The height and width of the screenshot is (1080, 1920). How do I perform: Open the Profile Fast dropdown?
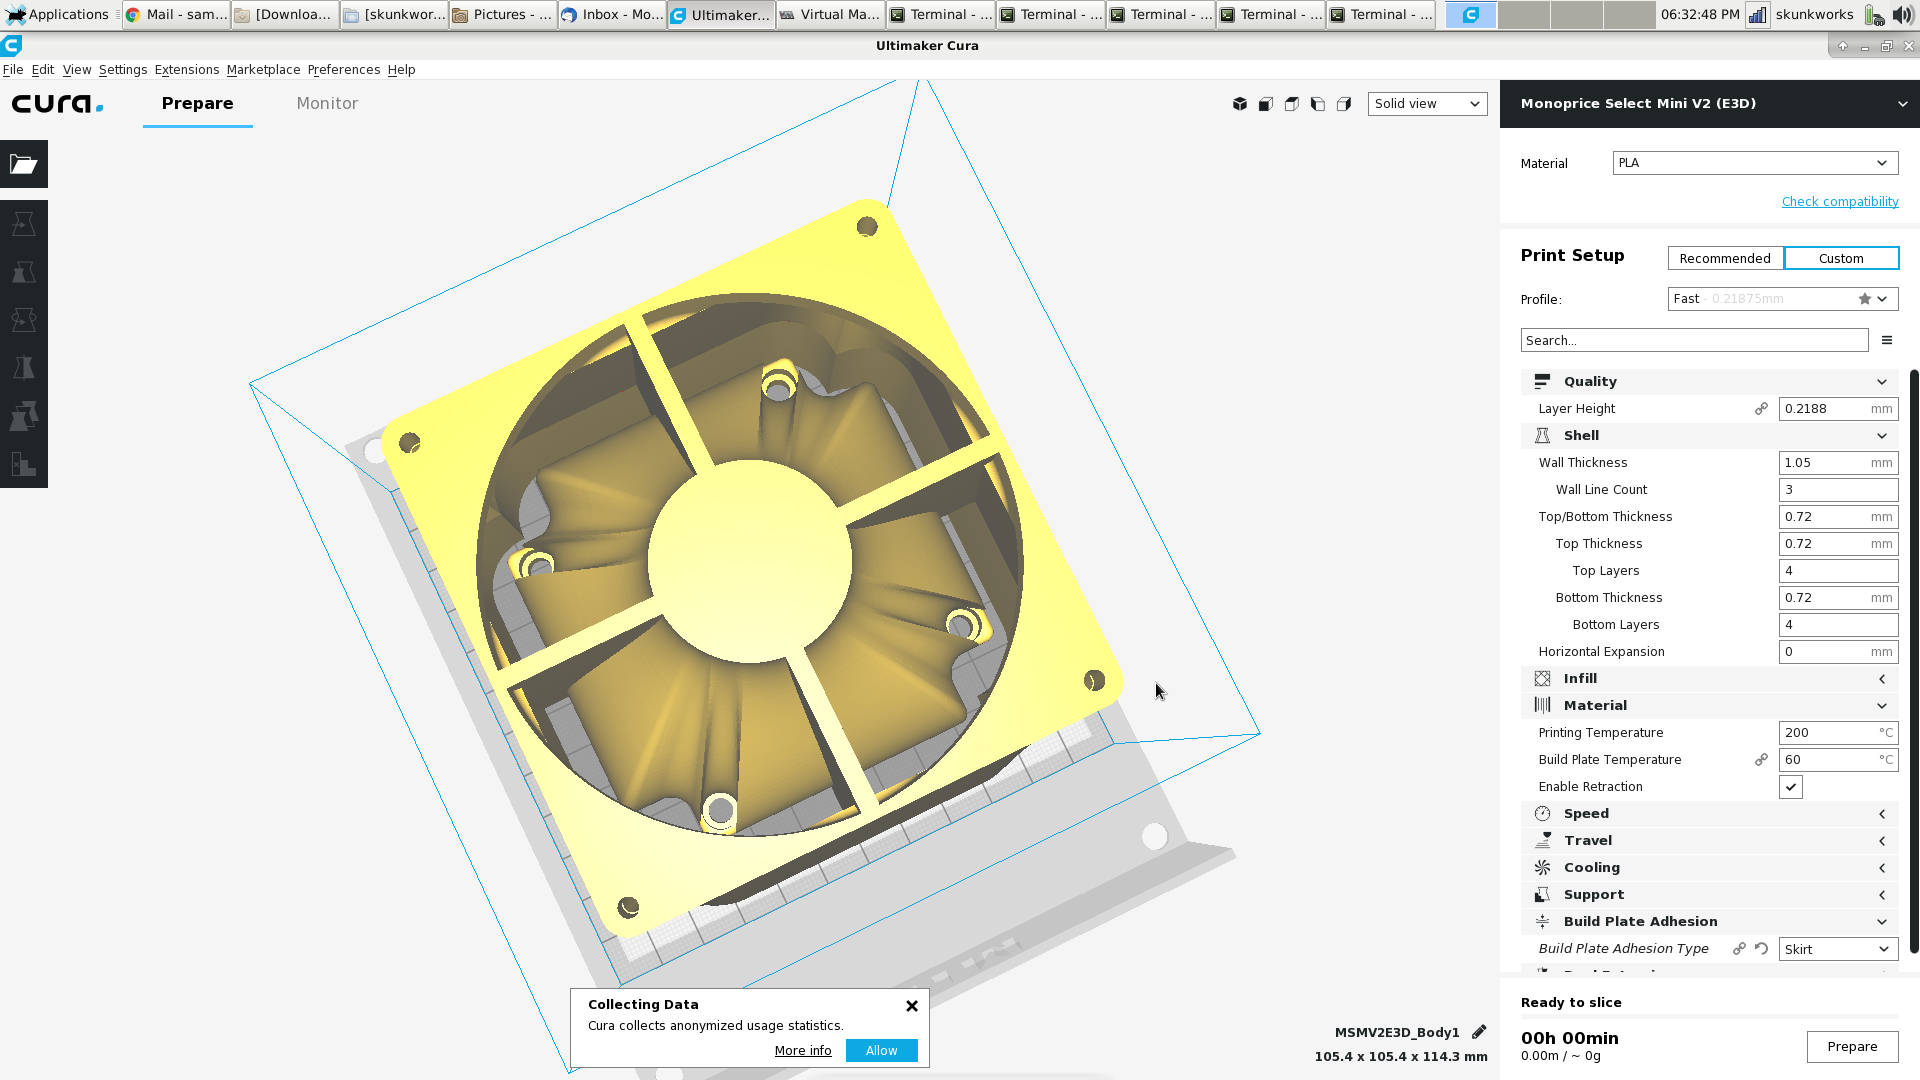click(x=1783, y=299)
